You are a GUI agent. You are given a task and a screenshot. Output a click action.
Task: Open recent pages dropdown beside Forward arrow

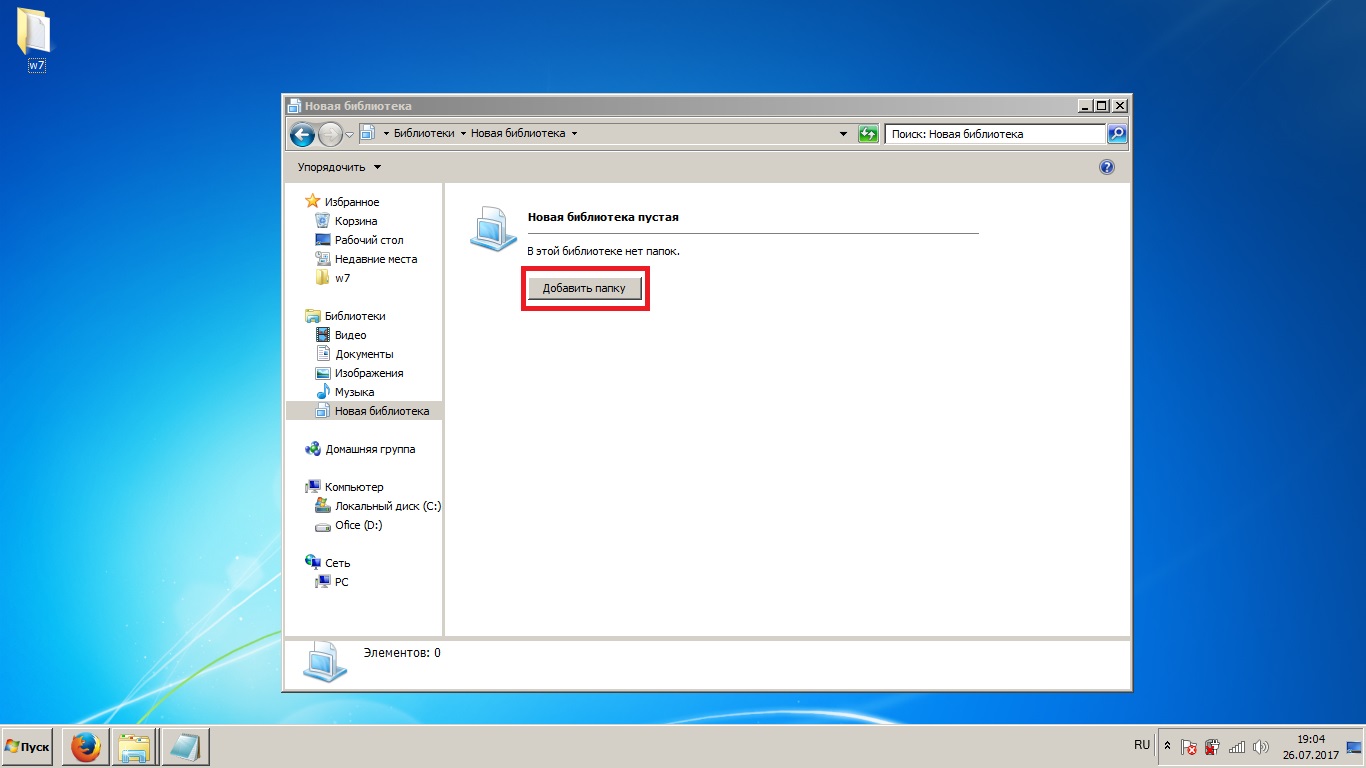click(x=350, y=134)
